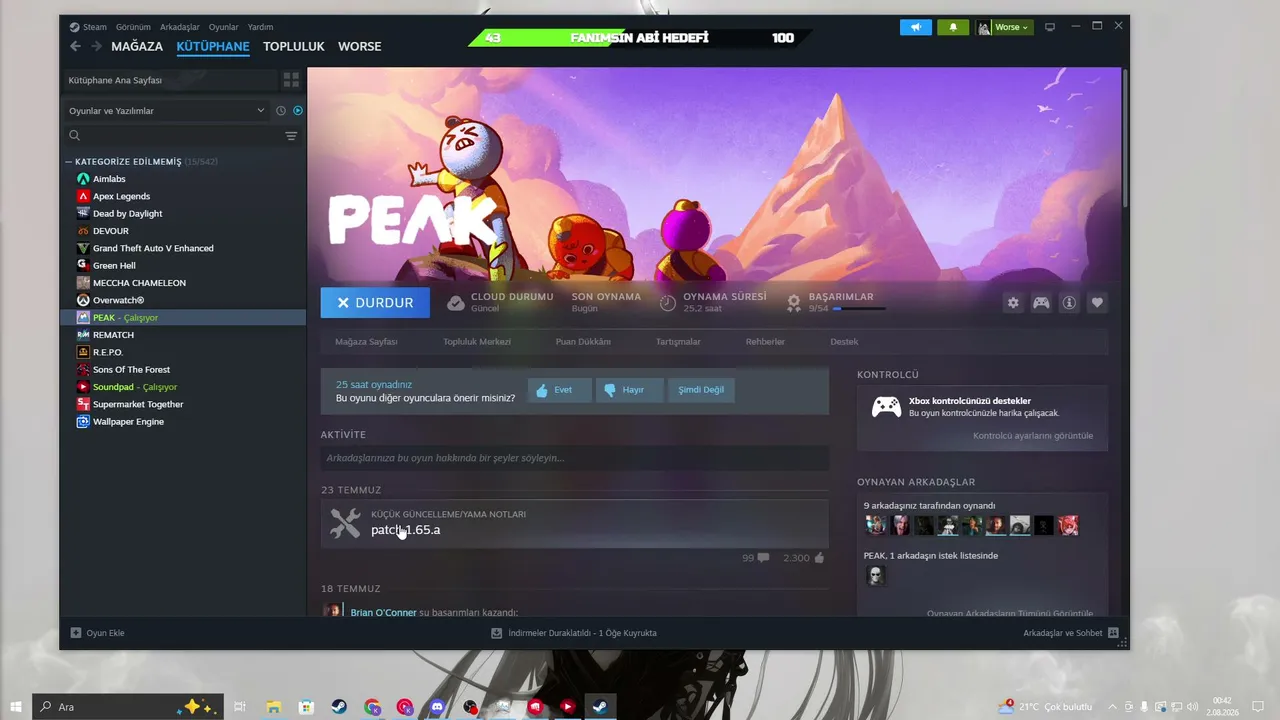Click the library search input field
The height and width of the screenshot is (720, 1280).
(x=179, y=136)
